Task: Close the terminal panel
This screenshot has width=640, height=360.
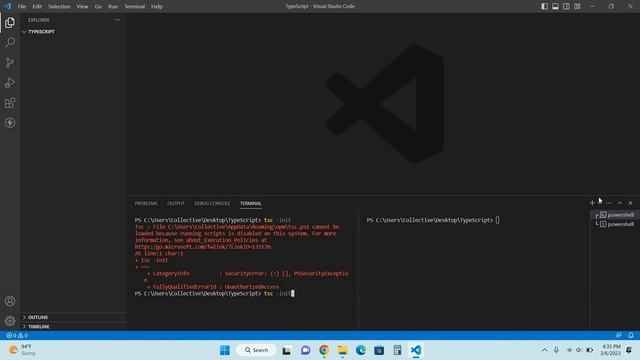Action: pos(630,202)
